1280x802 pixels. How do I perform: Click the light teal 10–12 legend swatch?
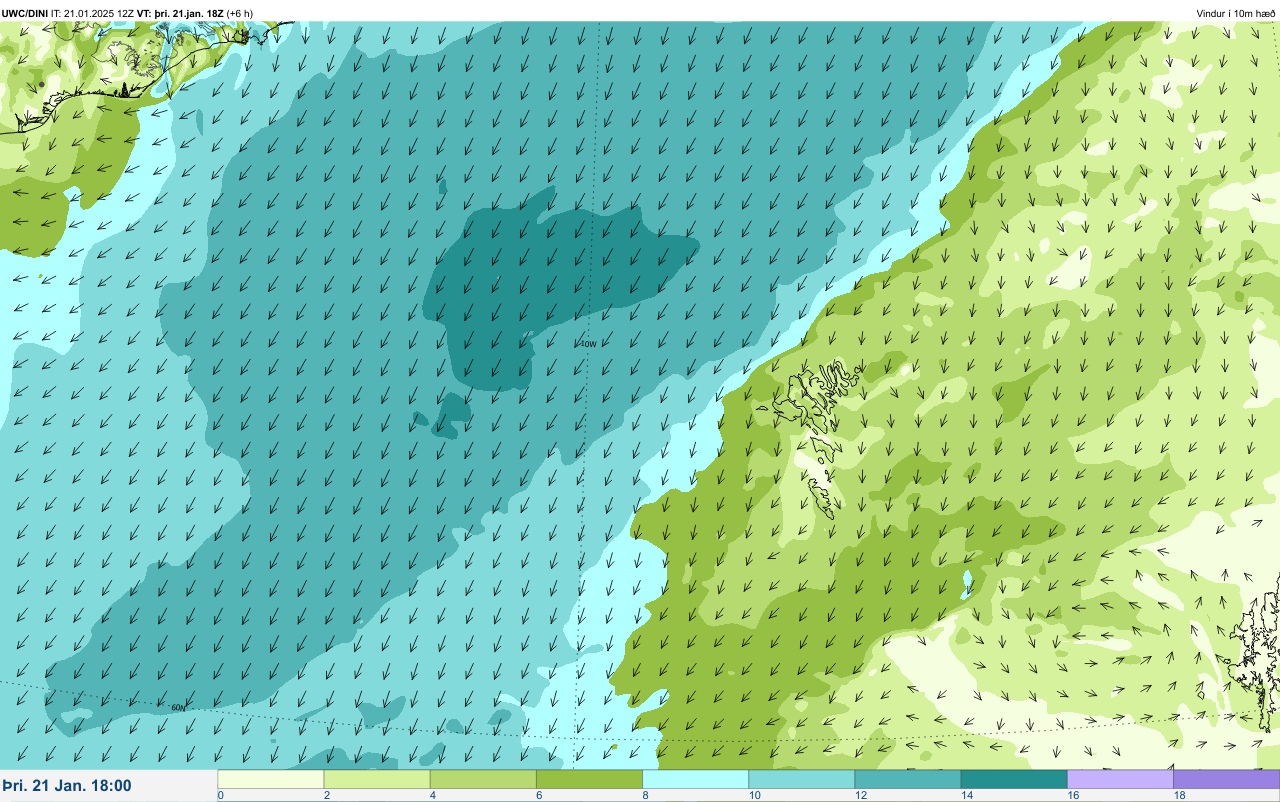(x=801, y=779)
